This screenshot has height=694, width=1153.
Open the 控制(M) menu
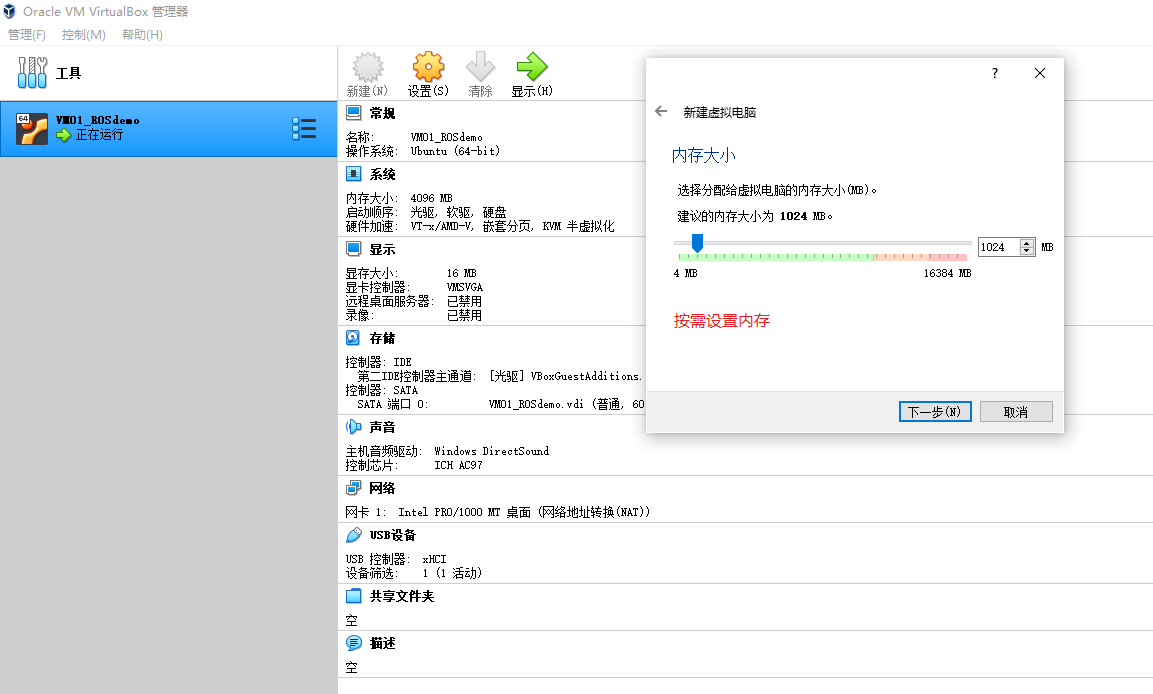pyautogui.click(x=84, y=35)
